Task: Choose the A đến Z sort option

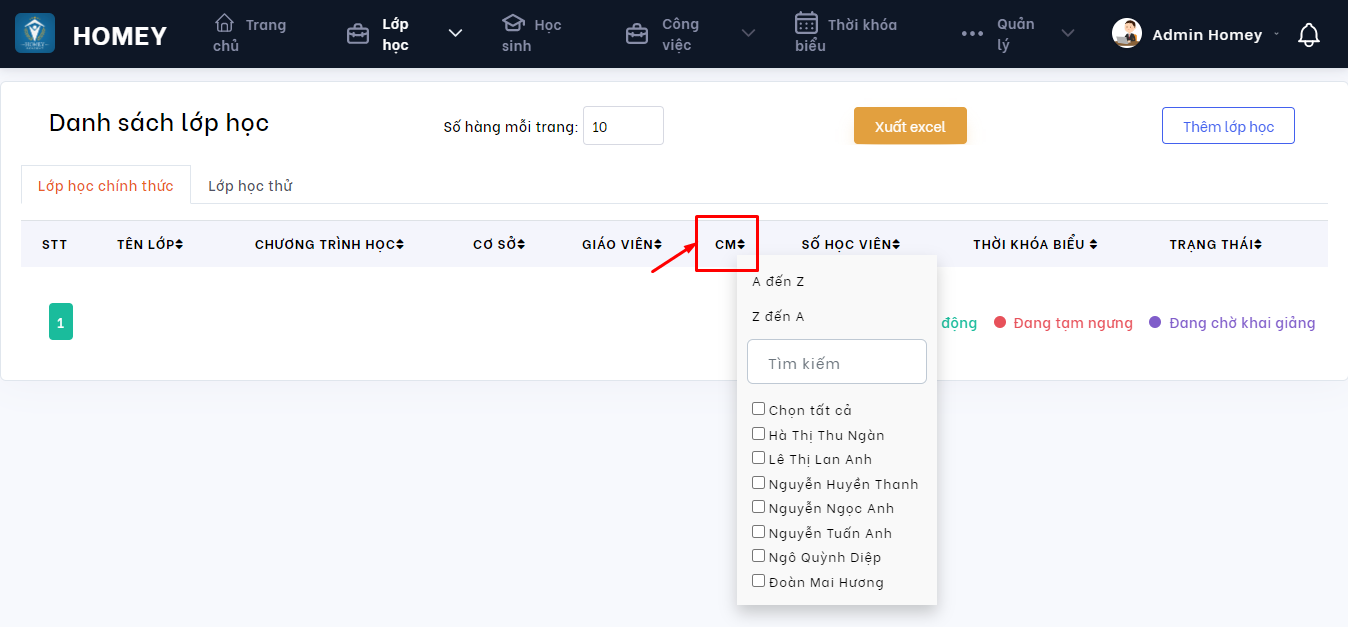Action: click(778, 282)
